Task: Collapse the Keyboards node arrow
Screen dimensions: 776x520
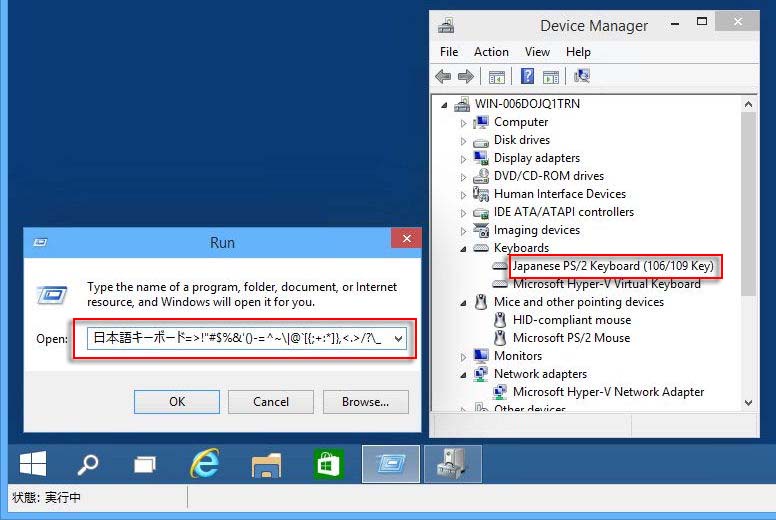Action: tap(463, 249)
